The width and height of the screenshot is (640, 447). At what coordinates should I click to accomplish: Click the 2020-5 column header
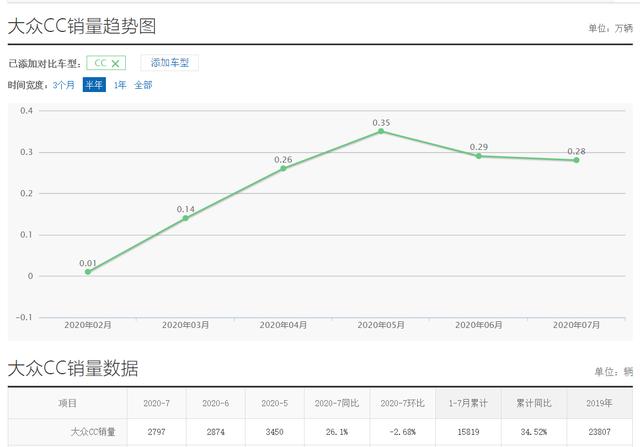[275, 403]
